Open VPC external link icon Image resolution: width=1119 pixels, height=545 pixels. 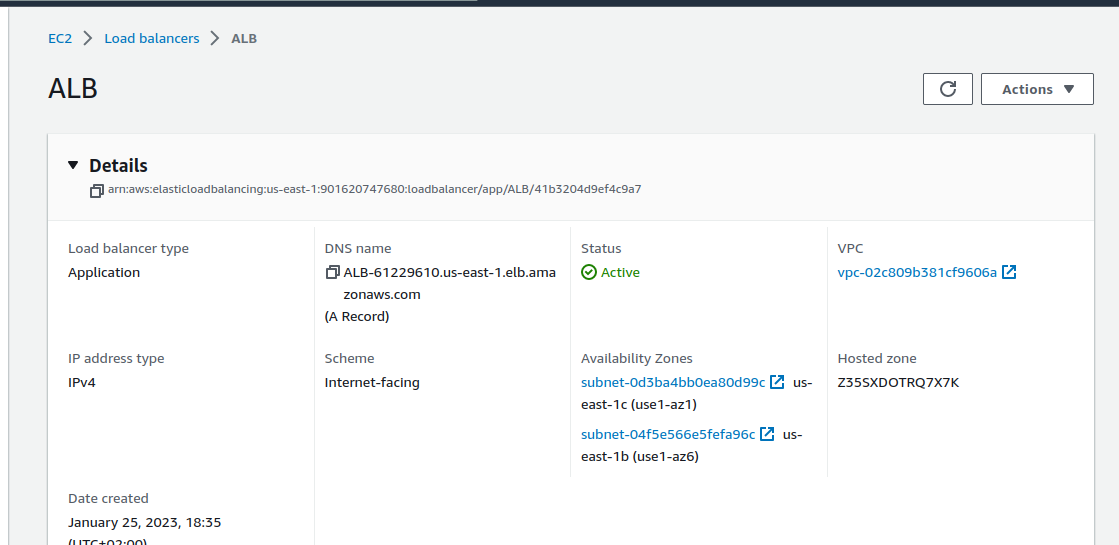[x=1009, y=272]
